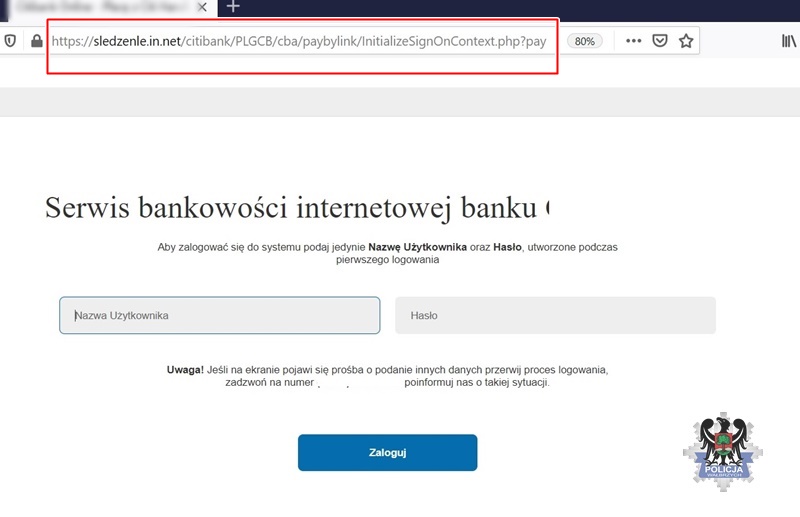
Task: Bookmark this page with star icon
Action: [x=686, y=40]
